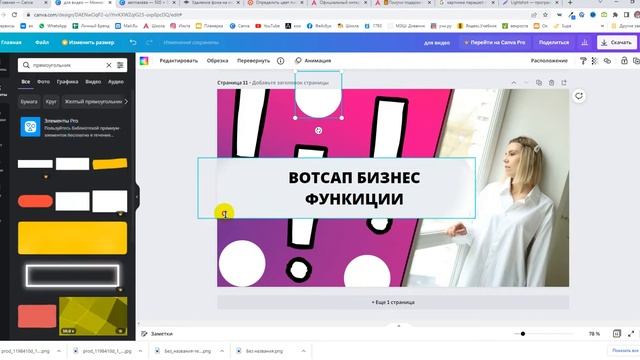Image resolution: width=640 pixels, height=360 pixels.
Task: Duplicate page 11 with copy icon
Action: coord(539,83)
